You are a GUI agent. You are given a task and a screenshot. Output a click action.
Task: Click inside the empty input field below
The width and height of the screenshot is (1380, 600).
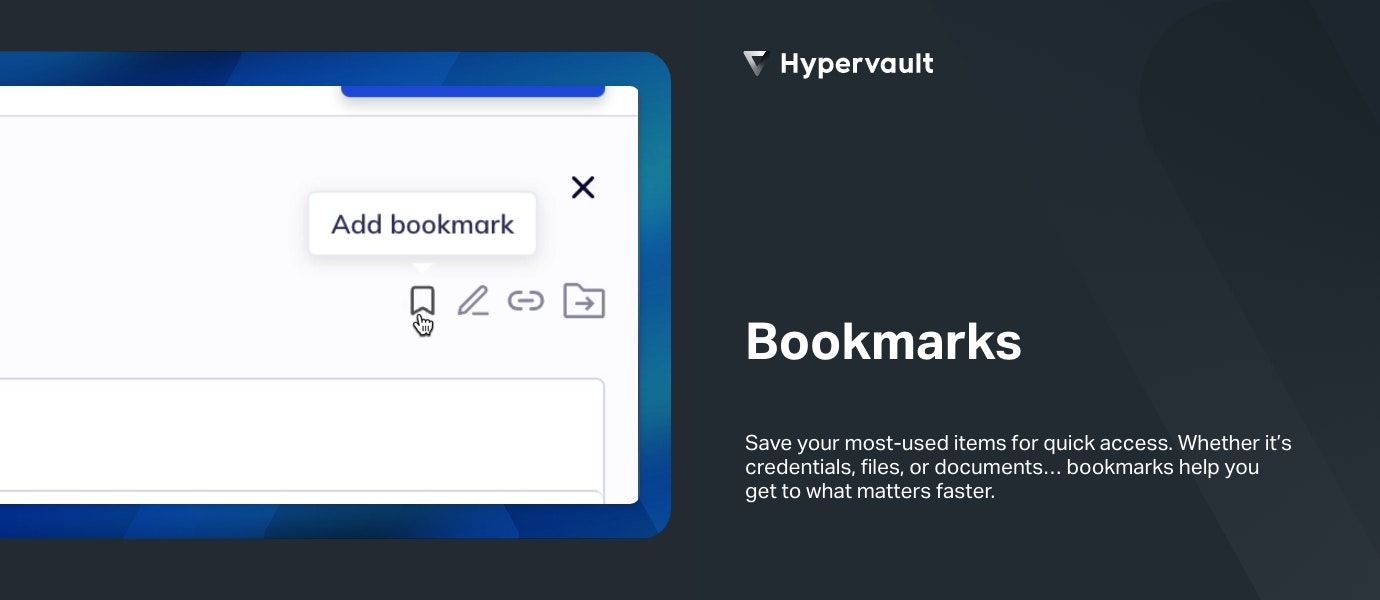(300, 435)
